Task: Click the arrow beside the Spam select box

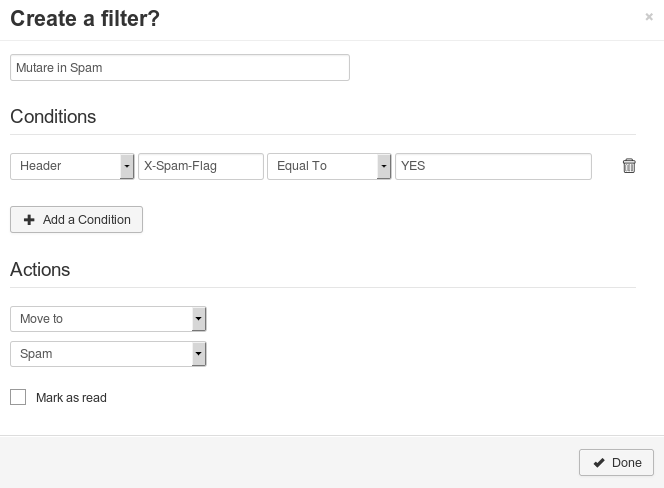Action: 199,354
